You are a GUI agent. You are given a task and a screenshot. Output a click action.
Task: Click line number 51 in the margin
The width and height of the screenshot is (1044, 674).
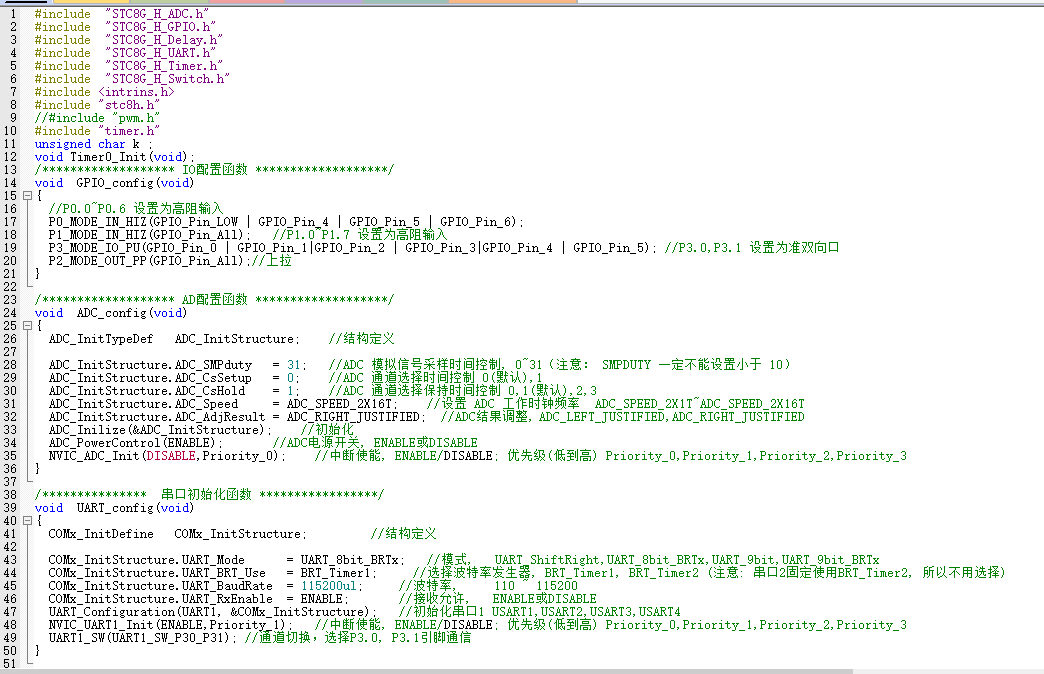pyautogui.click(x=10, y=664)
